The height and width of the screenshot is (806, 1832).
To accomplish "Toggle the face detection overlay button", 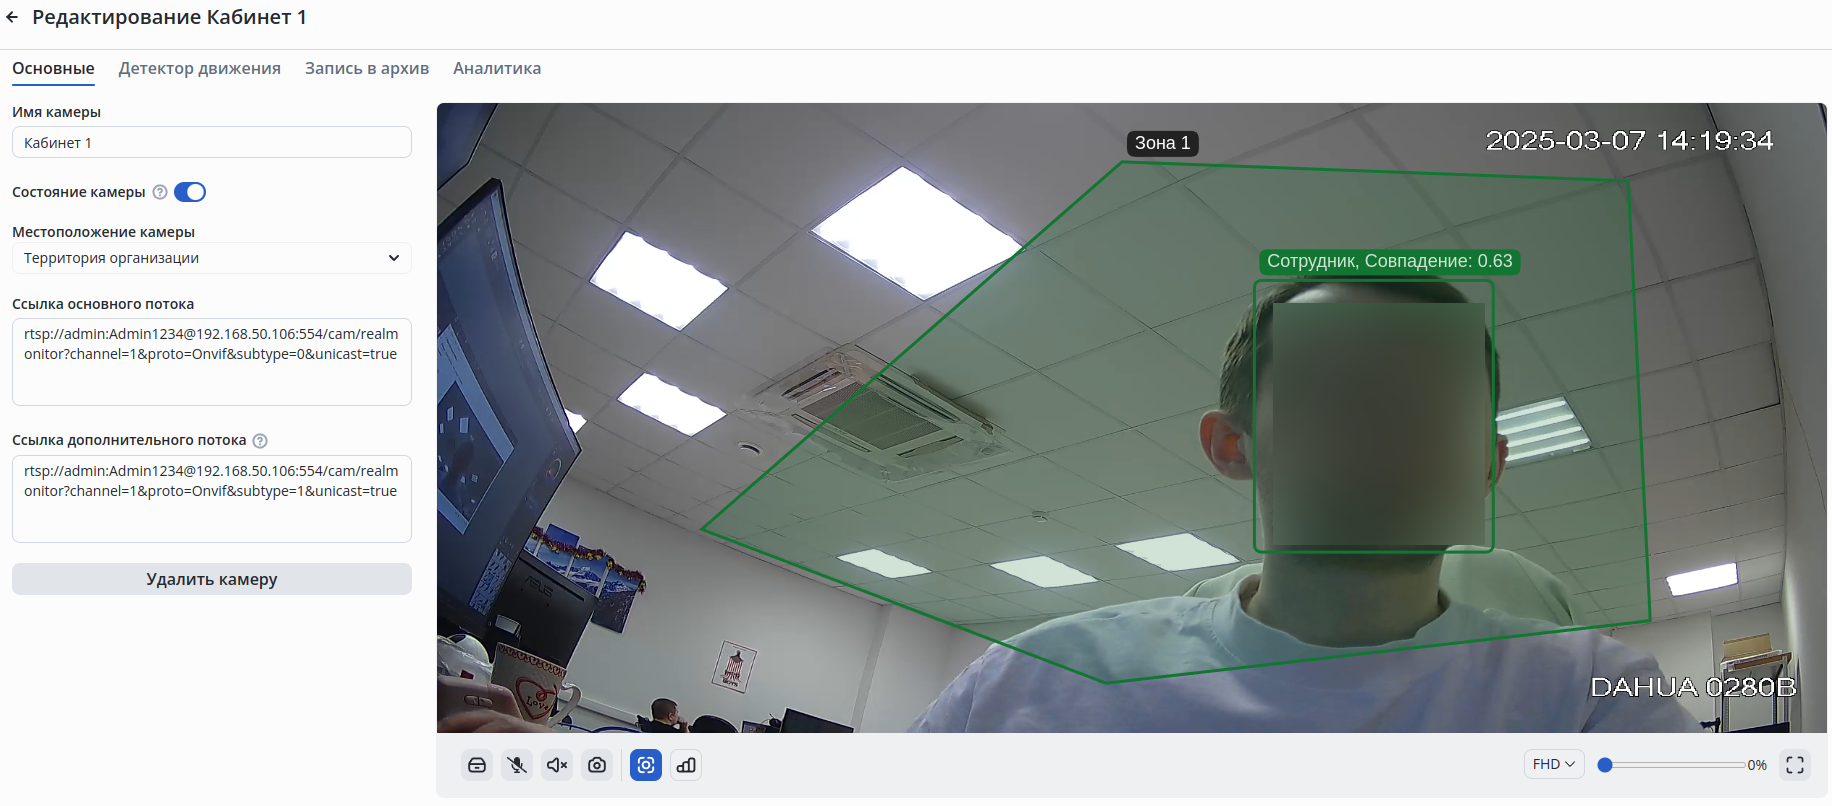I will [x=646, y=765].
